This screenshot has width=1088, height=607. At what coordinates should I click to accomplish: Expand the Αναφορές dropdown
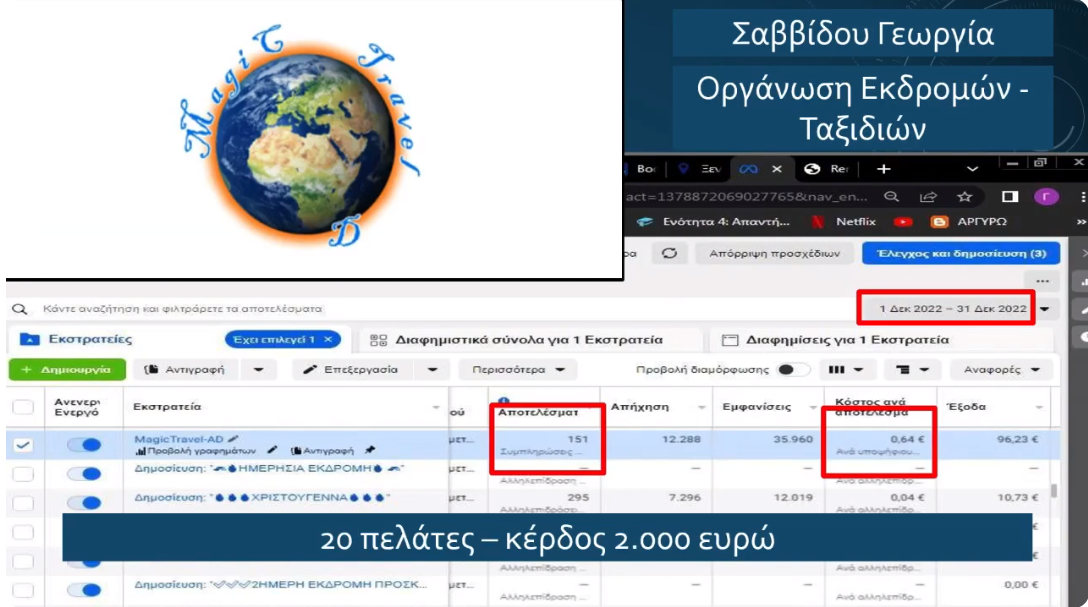coord(1002,370)
